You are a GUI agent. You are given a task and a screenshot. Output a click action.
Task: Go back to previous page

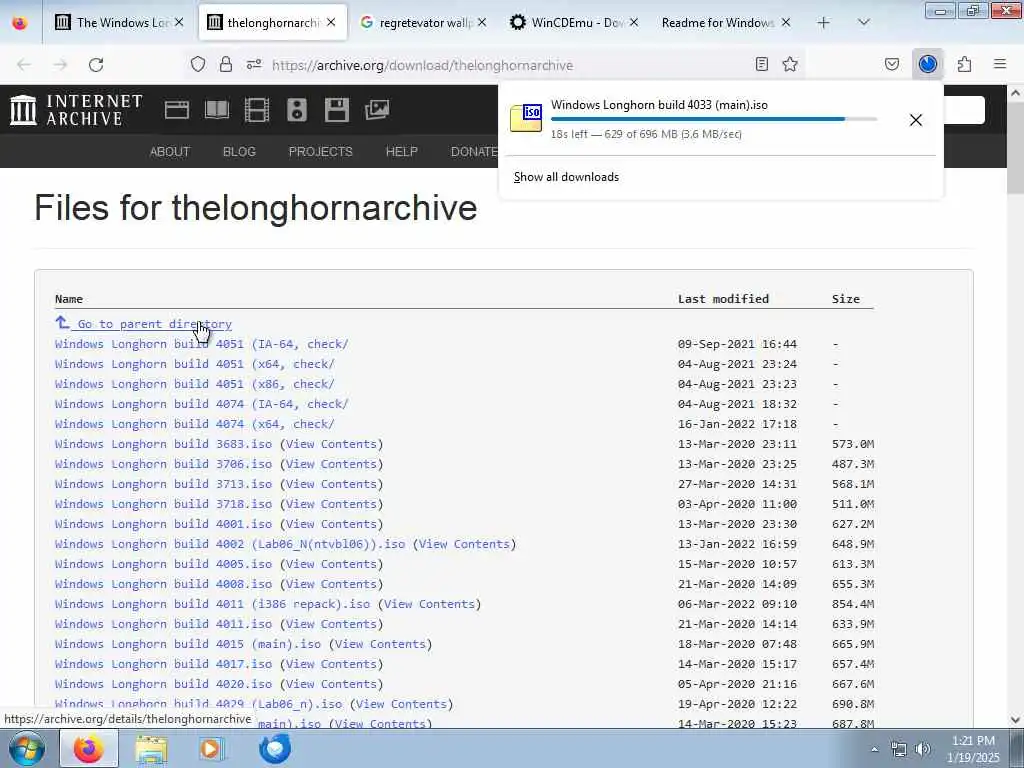click(x=24, y=65)
